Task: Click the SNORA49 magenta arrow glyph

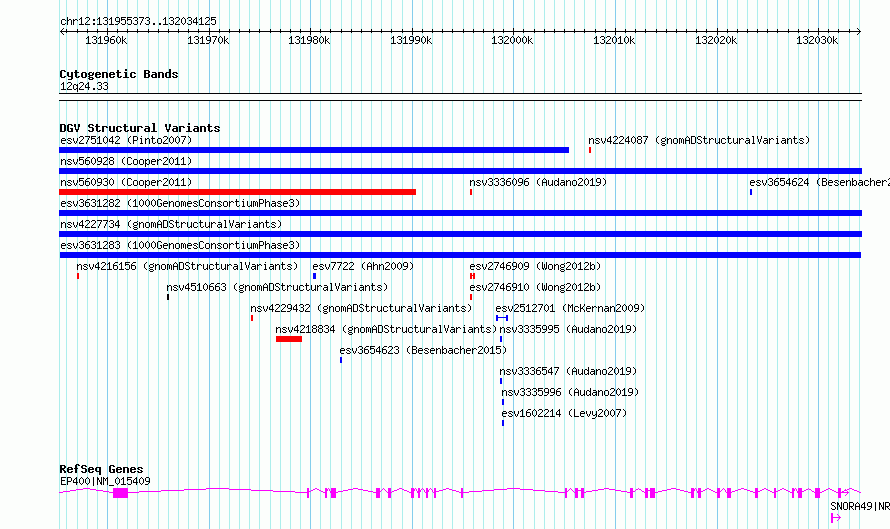Action: tap(836, 518)
